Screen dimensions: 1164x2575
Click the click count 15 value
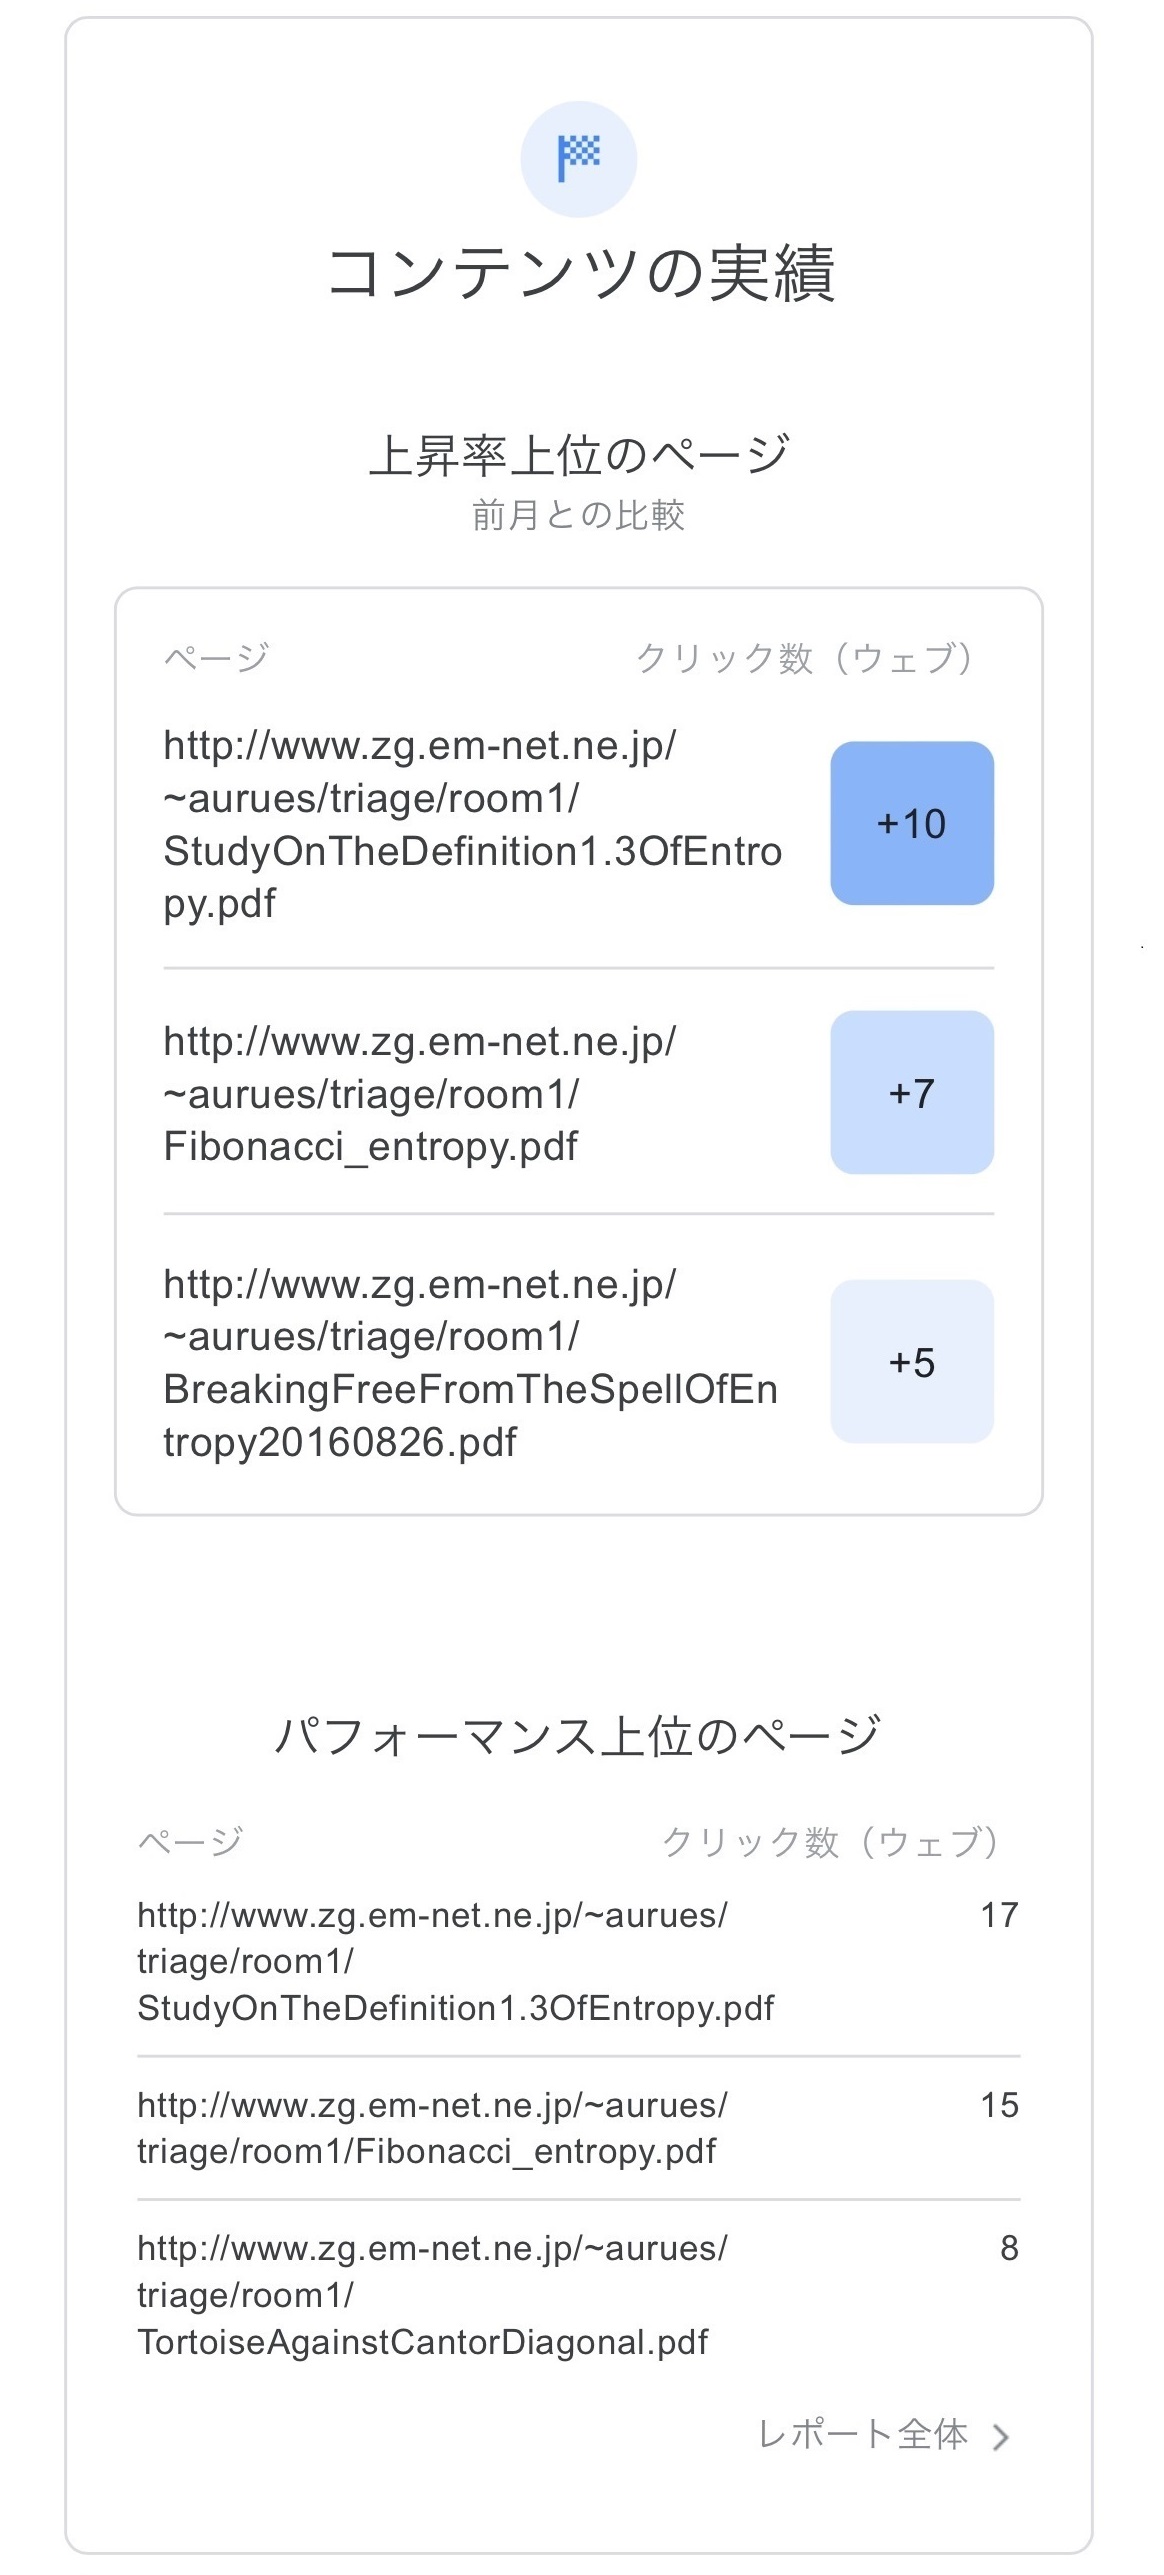coord(999,2105)
